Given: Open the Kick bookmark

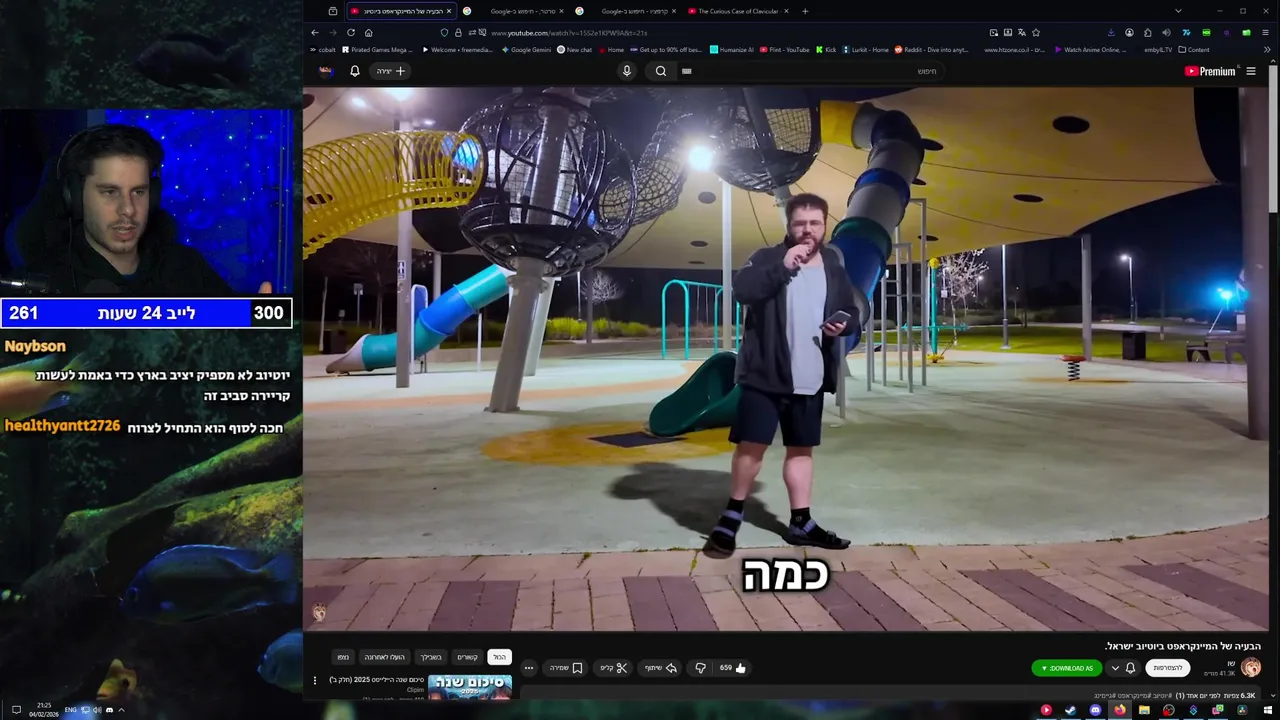Looking at the screenshot, I should pos(826,49).
